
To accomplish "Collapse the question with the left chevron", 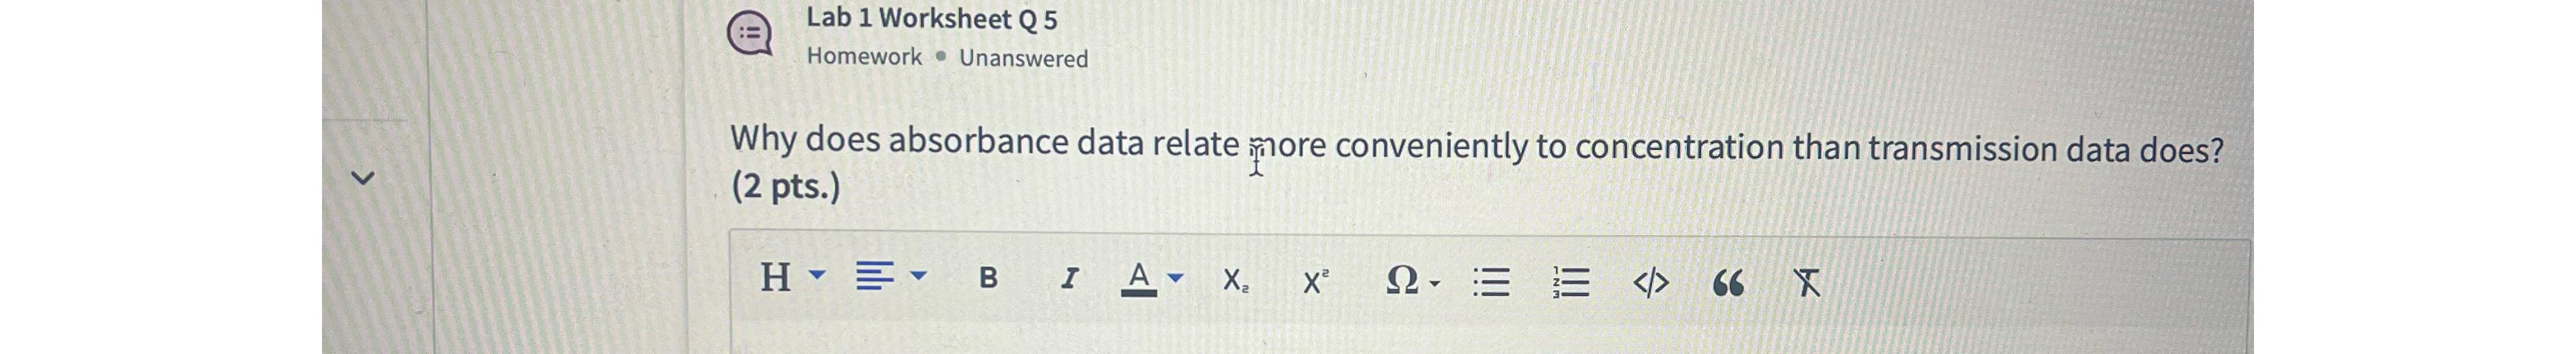I will tap(362, 179).
